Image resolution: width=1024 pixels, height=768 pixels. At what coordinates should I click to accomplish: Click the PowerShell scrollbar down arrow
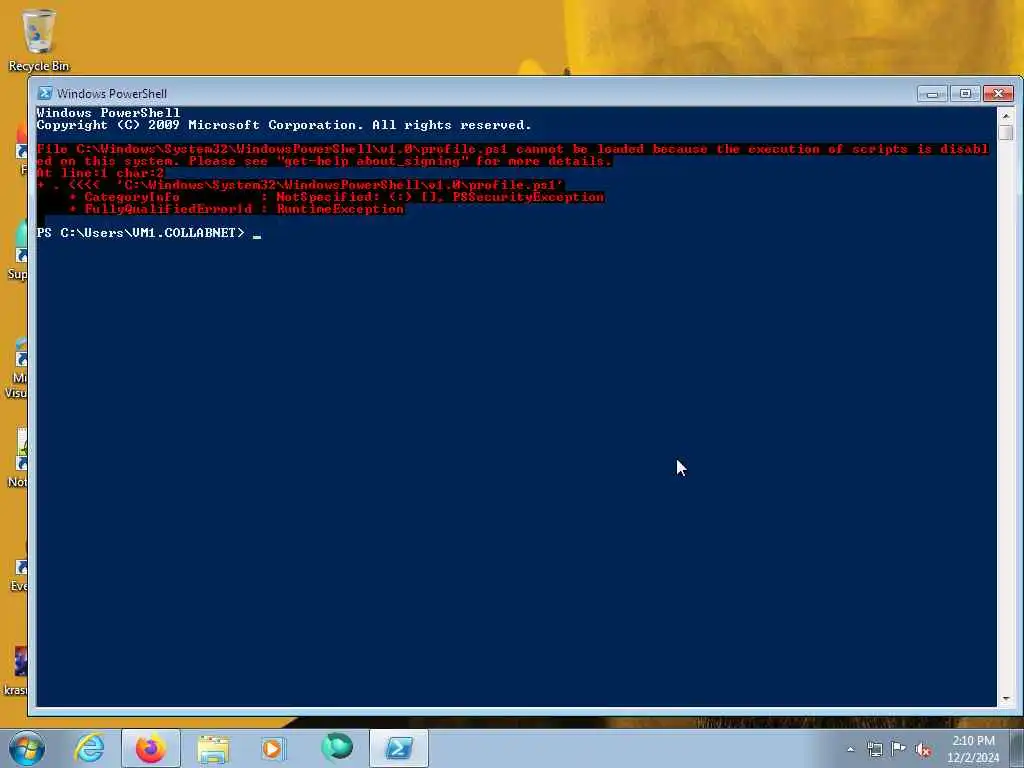coord(1006,698)
